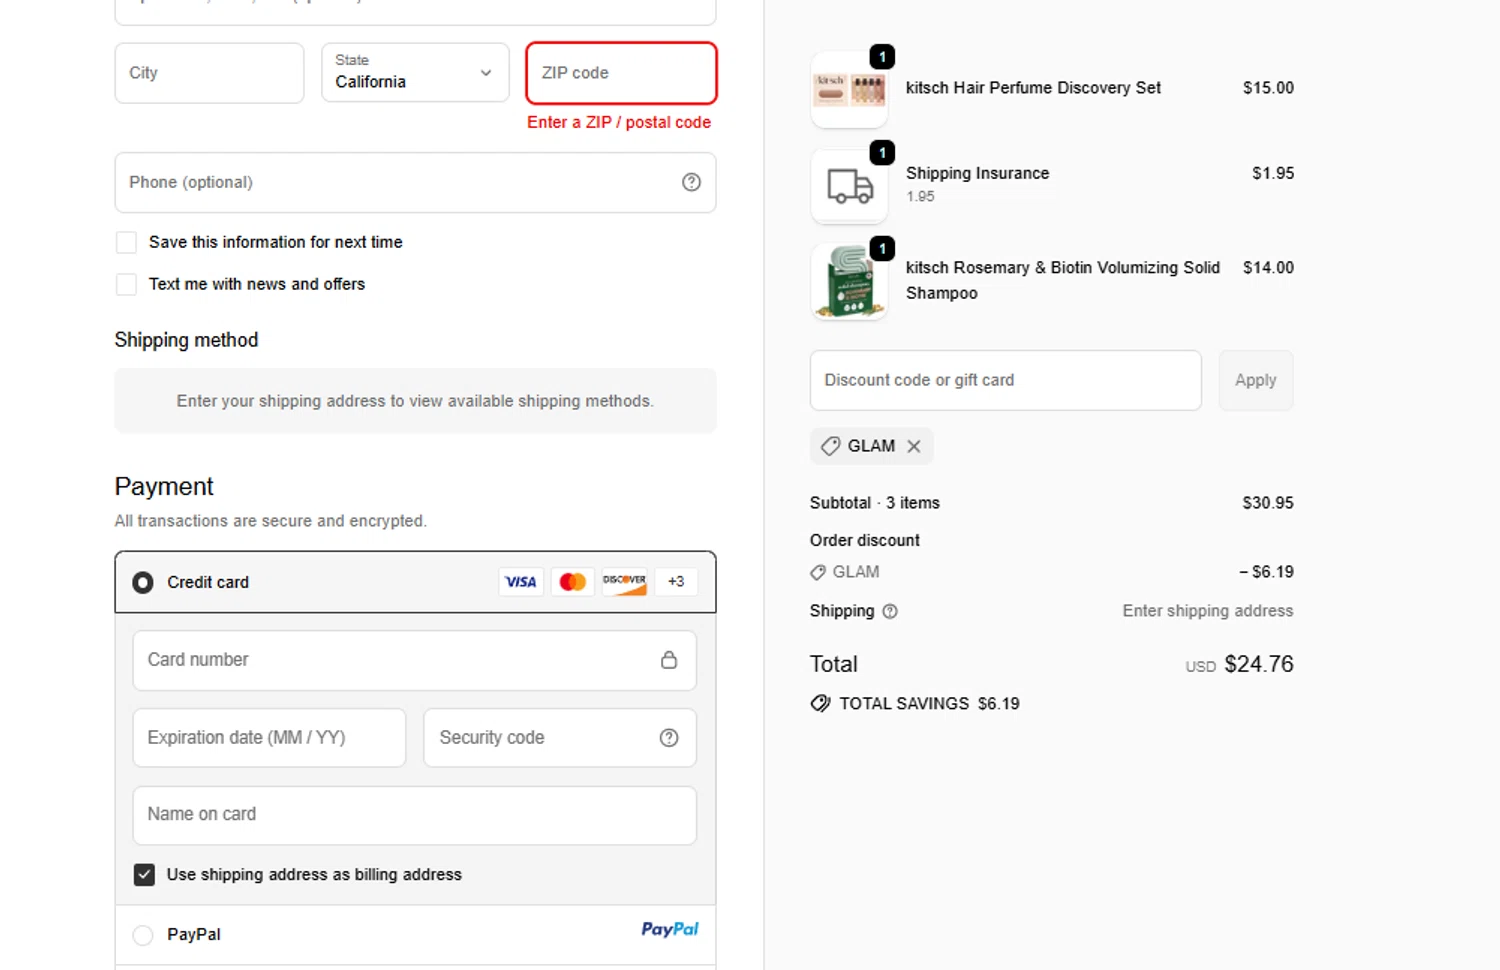Click the Visa card logo
Viewport: 1500px width, 970px height.
click(521, 582)
